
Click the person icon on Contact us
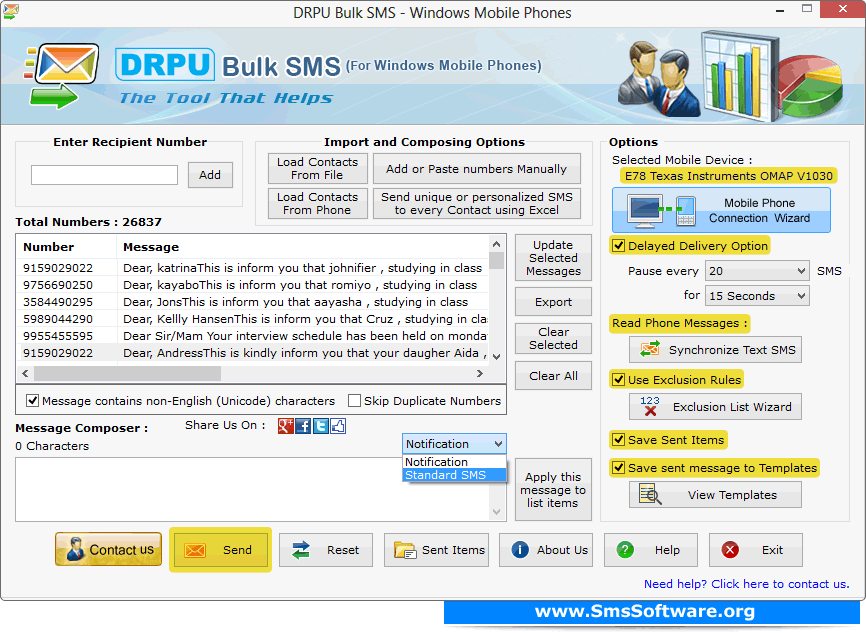tap(75, 550)
